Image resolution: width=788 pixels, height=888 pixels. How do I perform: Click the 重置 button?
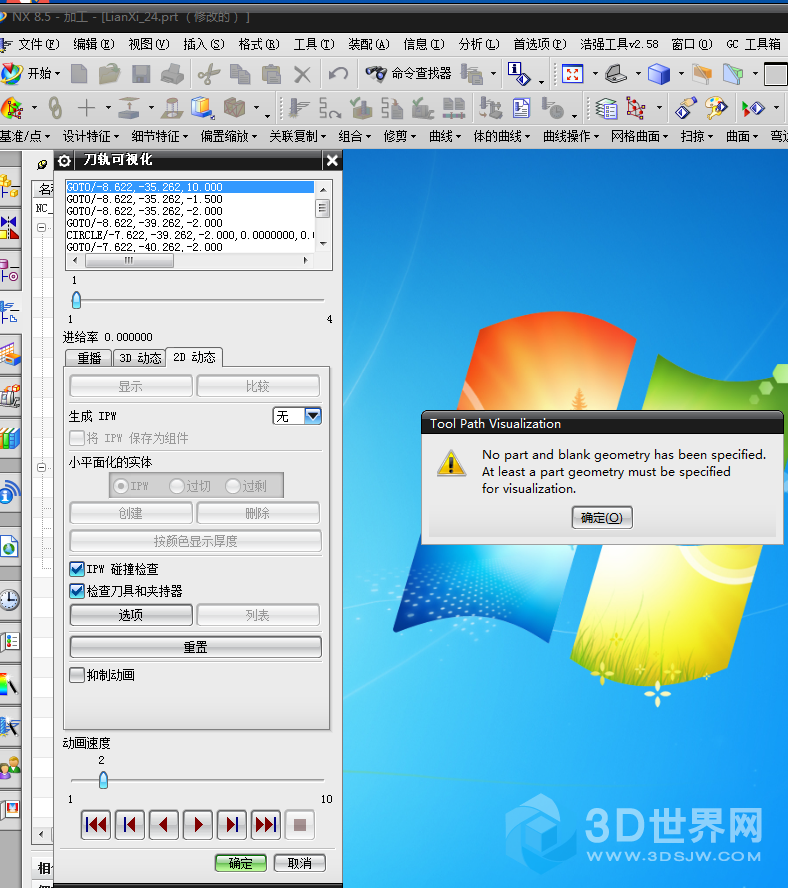195,647
